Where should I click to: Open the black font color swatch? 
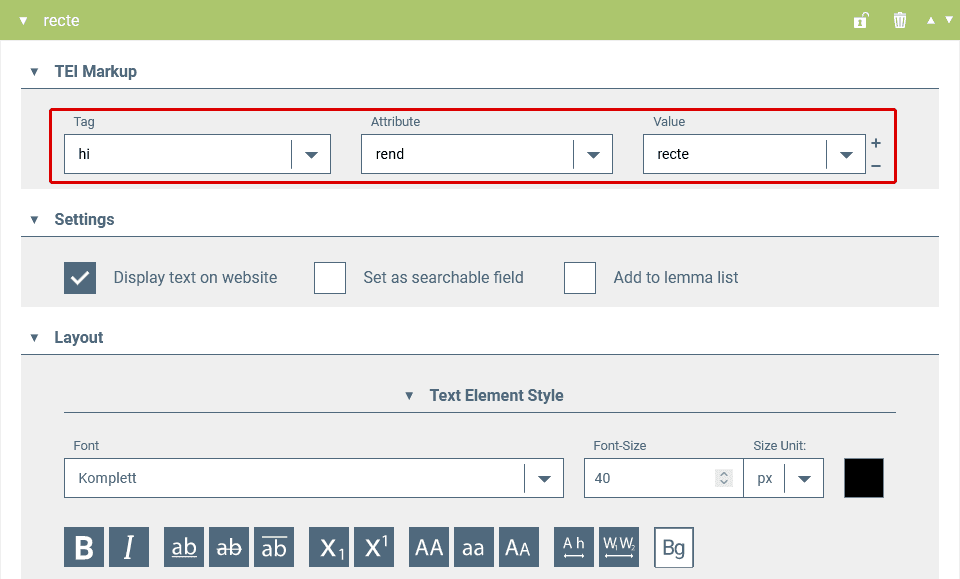[864, 478]
